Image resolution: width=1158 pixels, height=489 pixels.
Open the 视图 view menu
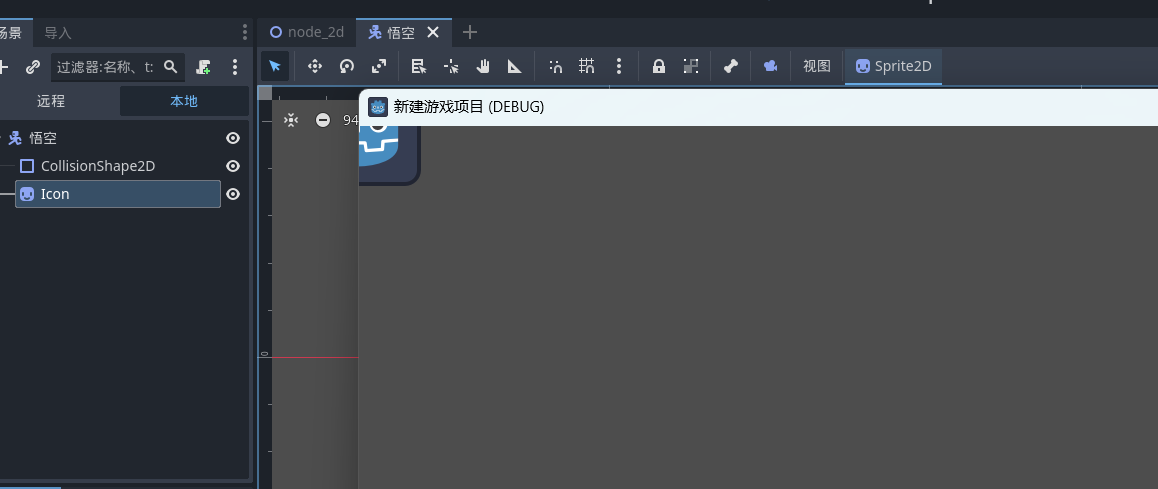coord(817,67)
